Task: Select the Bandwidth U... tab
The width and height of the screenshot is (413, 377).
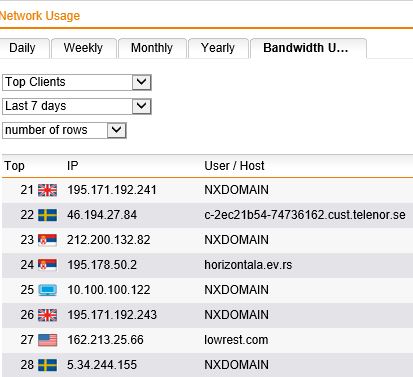Action: coord(308,48)
